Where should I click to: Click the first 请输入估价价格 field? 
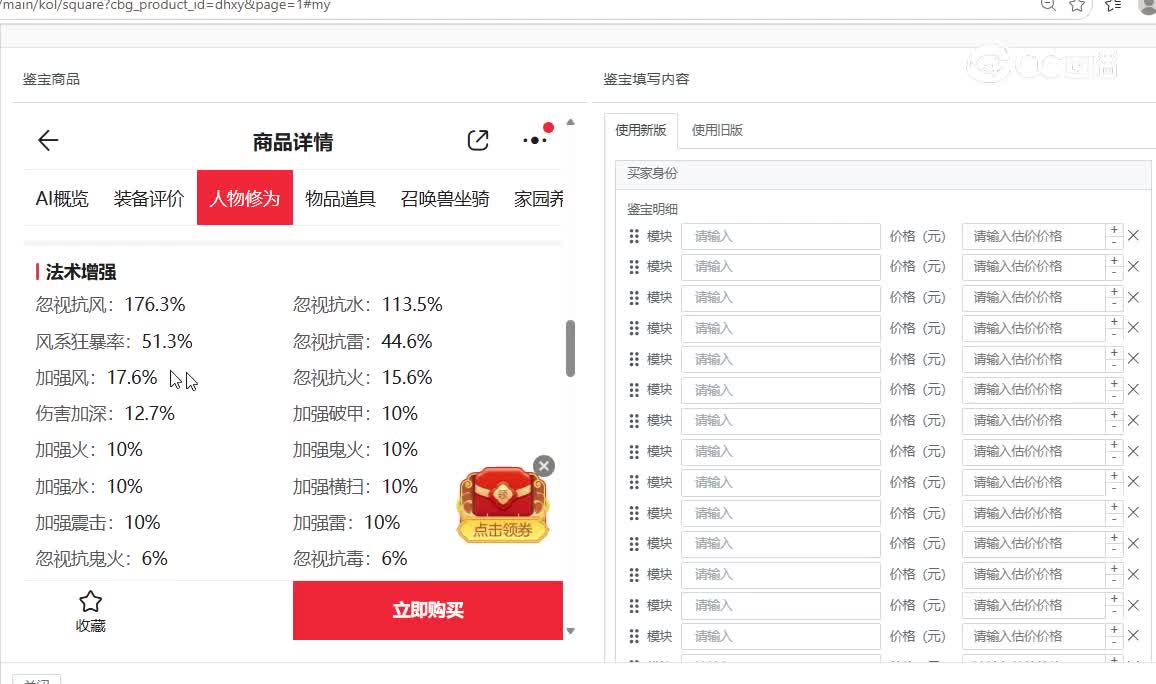coord(1034,237)
